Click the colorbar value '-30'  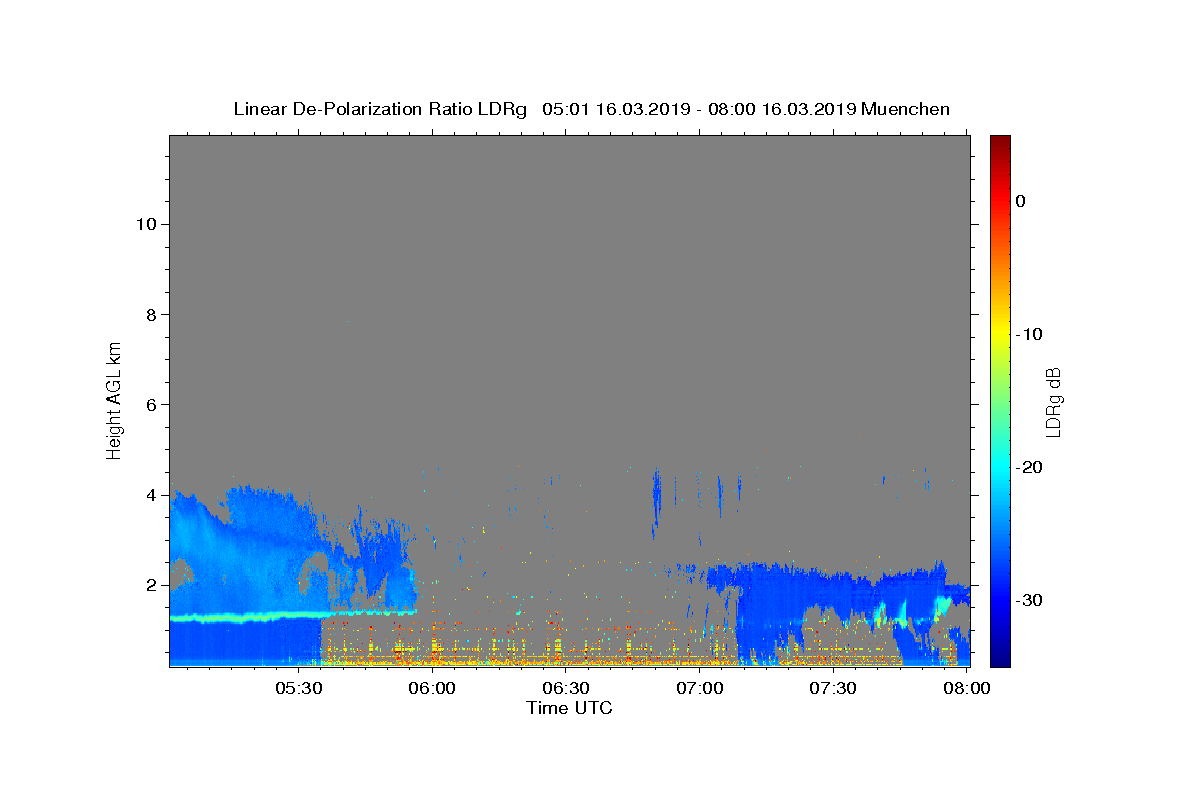pos(1029,600)
